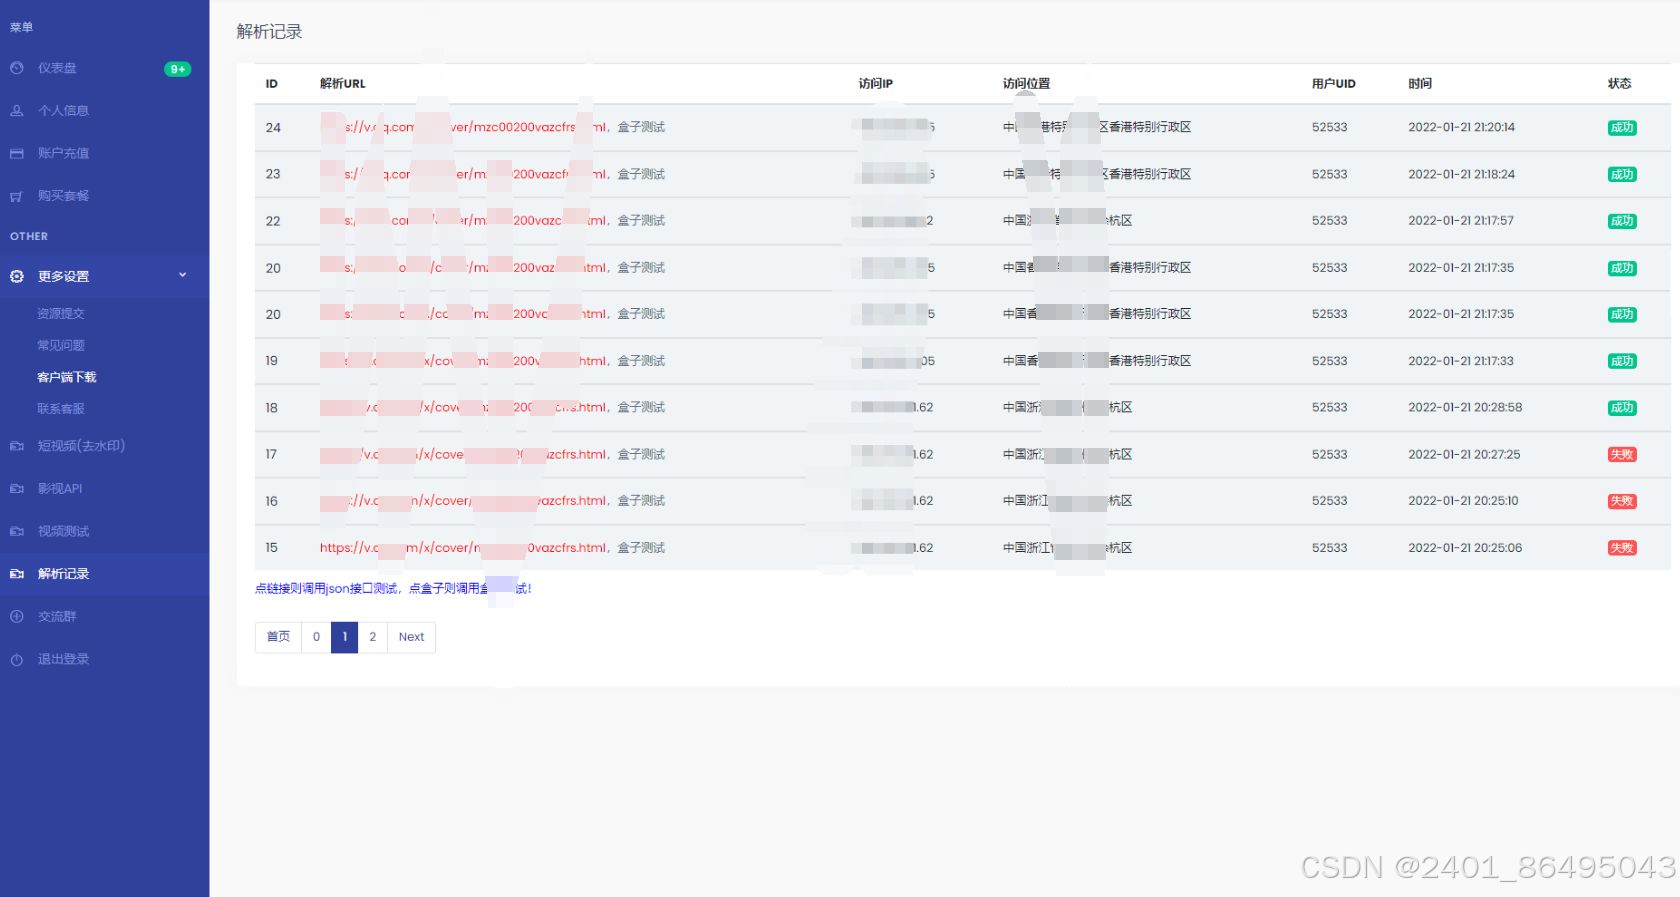This screenshot has width=1680, height=897.
Task: Click the 个人信息 user icon
Action: 17,111
